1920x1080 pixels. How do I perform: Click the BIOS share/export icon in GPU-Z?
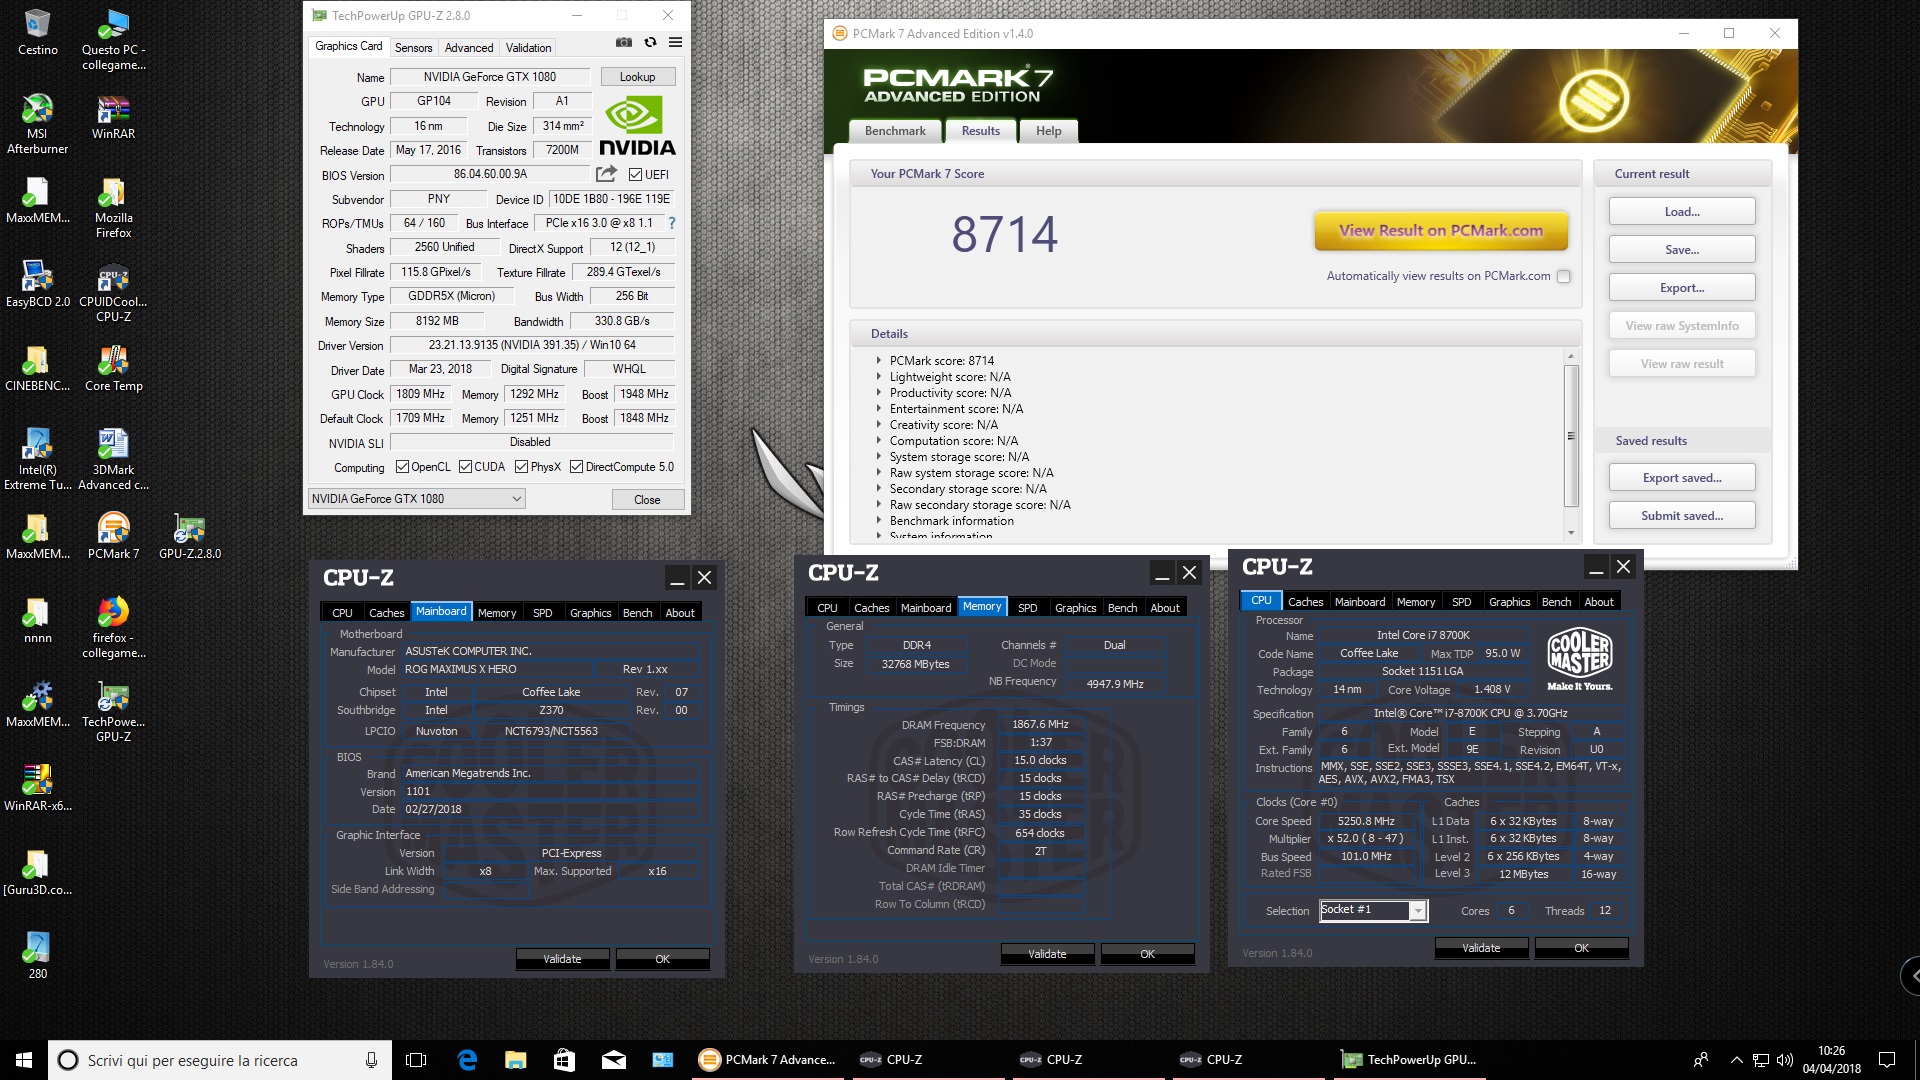[x=606, y=174]
